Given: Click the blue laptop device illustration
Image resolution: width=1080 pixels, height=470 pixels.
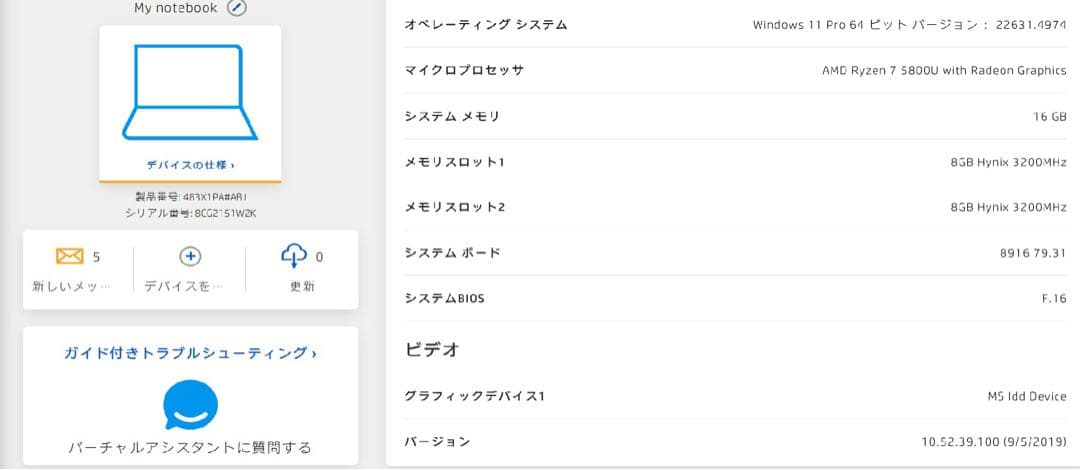Looking at the screenshot, I should click(190, 92).
